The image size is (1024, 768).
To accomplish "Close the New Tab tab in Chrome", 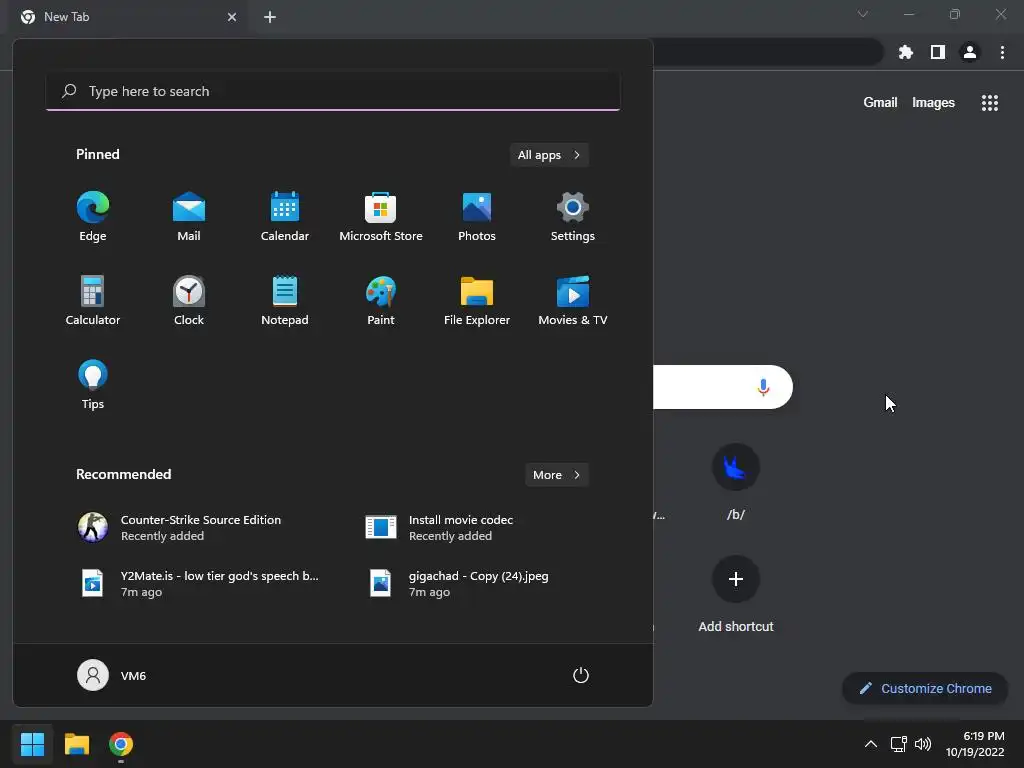I will pos(232,17).
